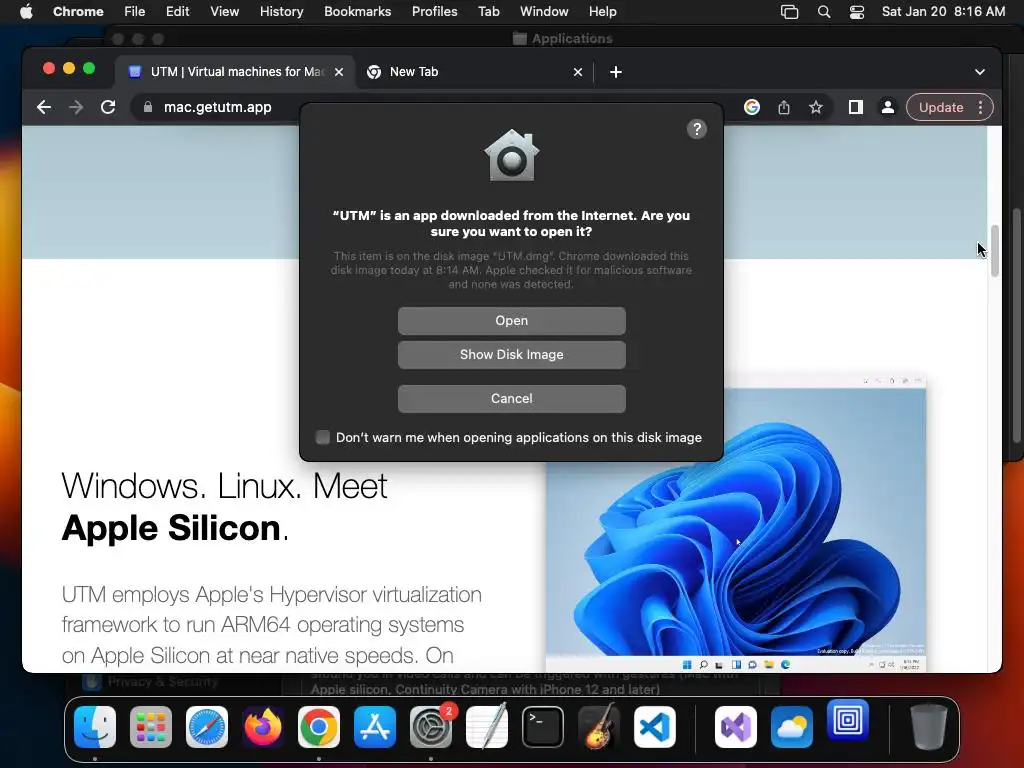Open Spotlight search
This screenshot has width=1024, height=768.
tap(824, 11)
